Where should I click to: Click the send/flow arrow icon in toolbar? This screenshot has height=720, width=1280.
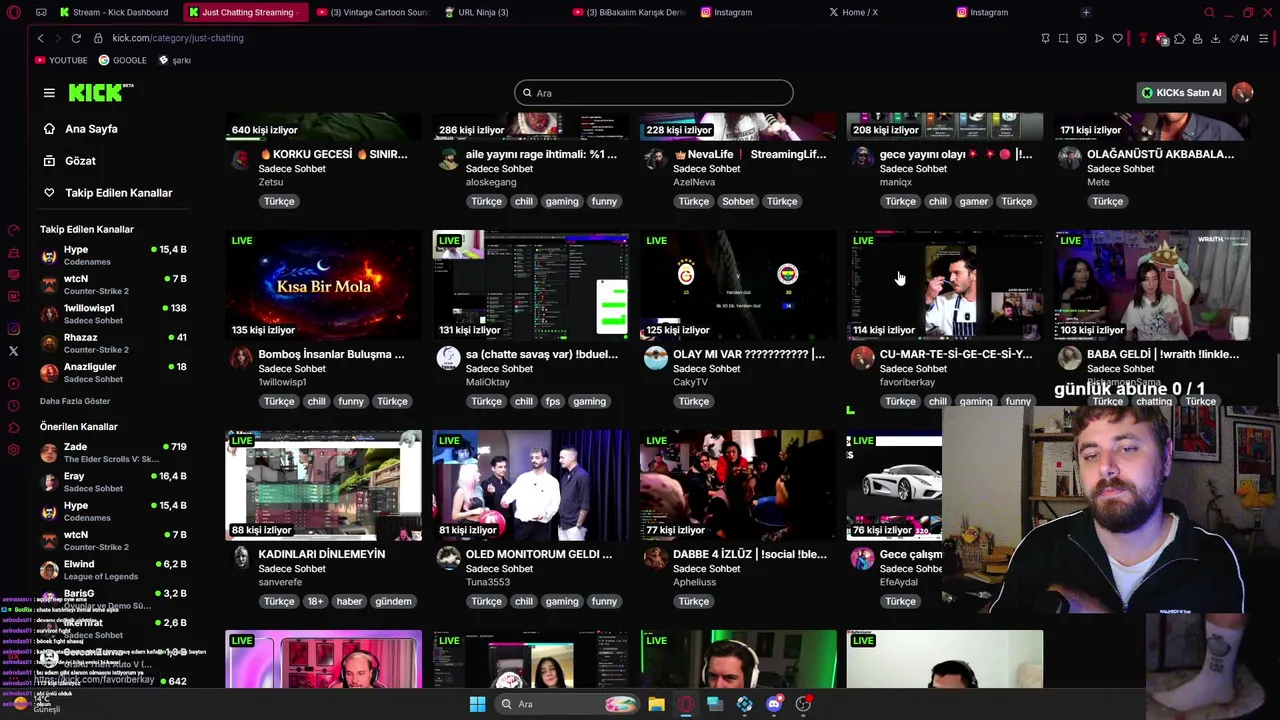pyautogui.click(x=1099, y=38)
